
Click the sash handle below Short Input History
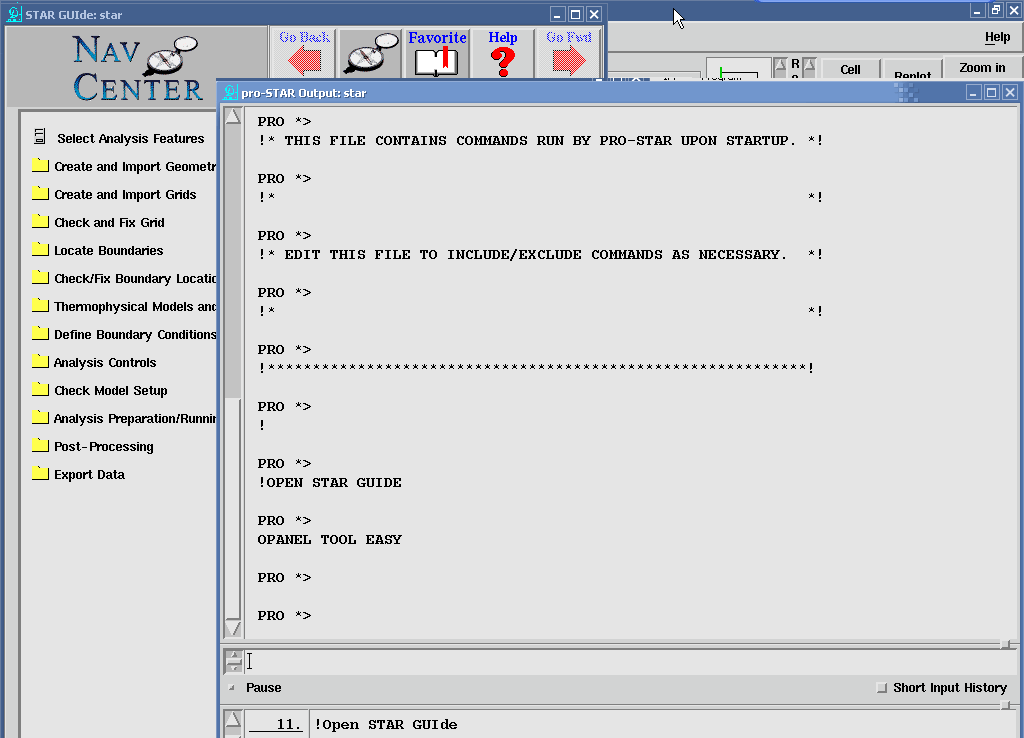[1006, 705]
